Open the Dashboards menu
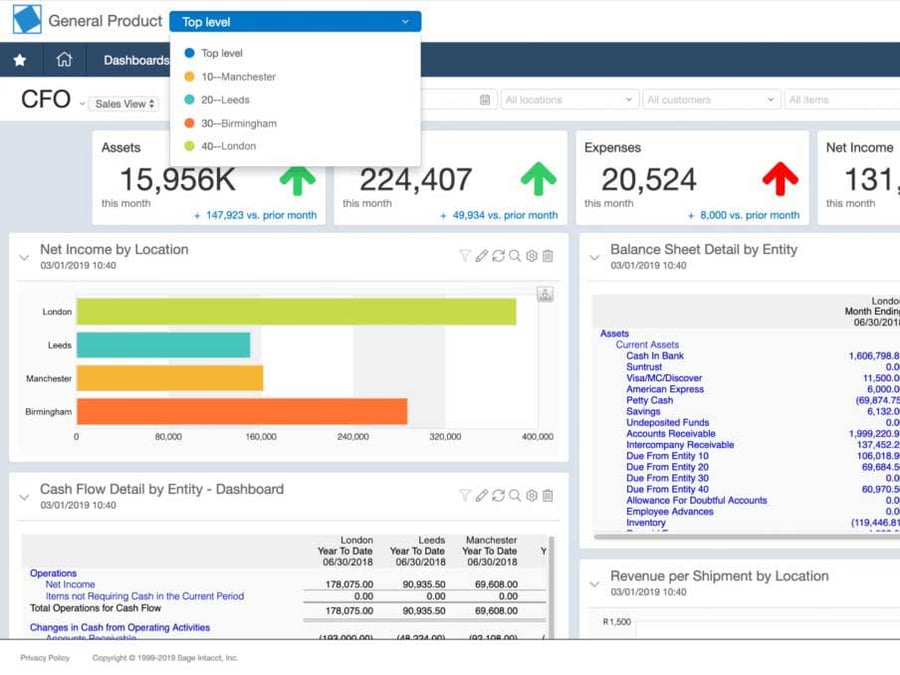Screen dimensions: 900x675 tap(135, 60)
